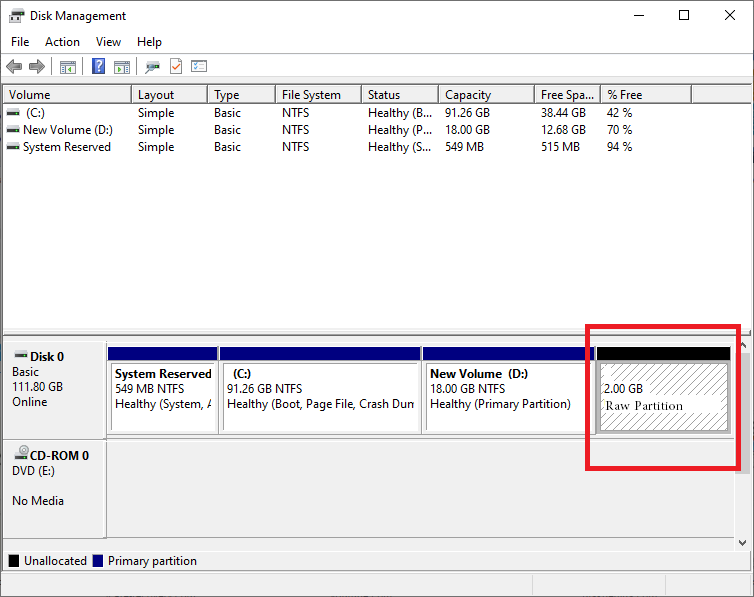Click the Disk 0 drive icon

click(21, 355)
